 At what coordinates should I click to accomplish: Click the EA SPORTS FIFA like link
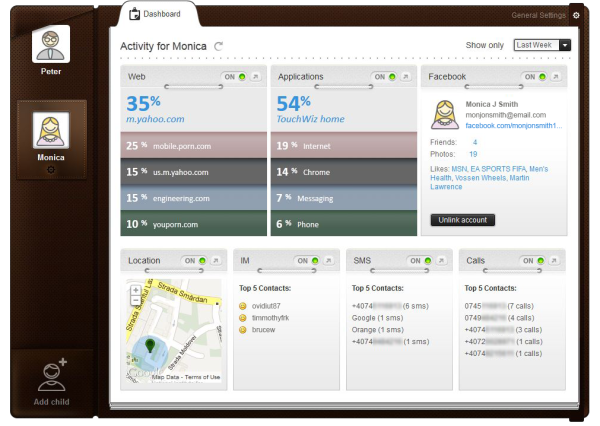click(498, 169)
